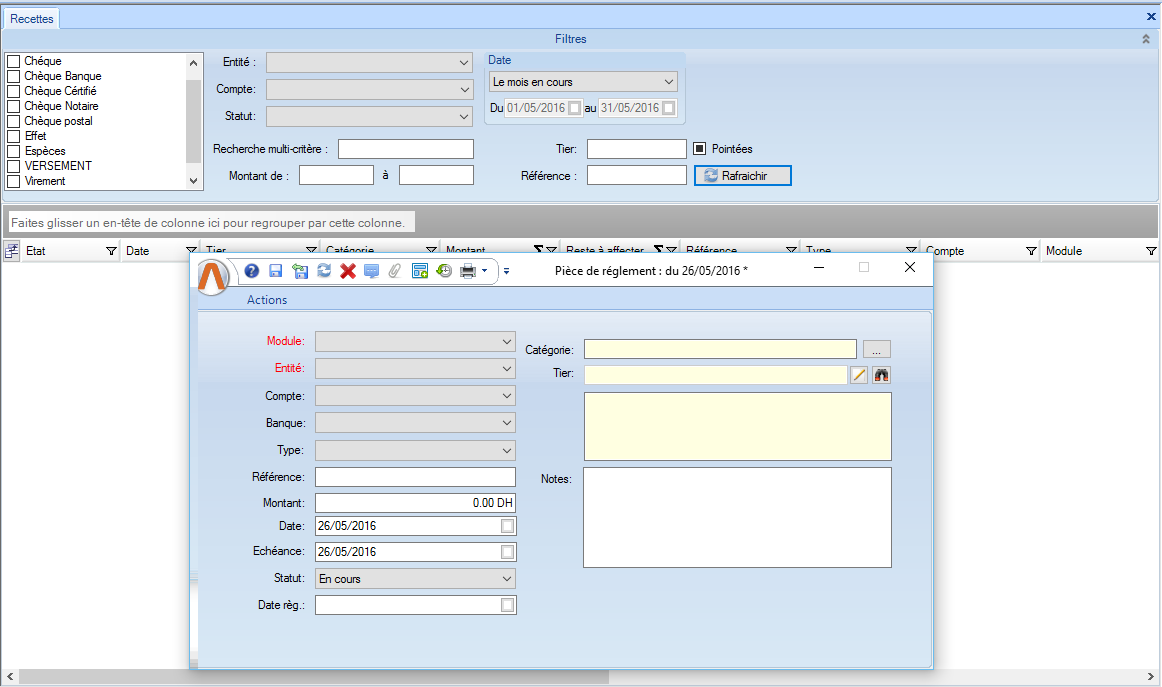The width and height of the screenshot is (1162, 687).
Task: Toggle the Pointées checkbox
Action: click(x=700, y=149)
